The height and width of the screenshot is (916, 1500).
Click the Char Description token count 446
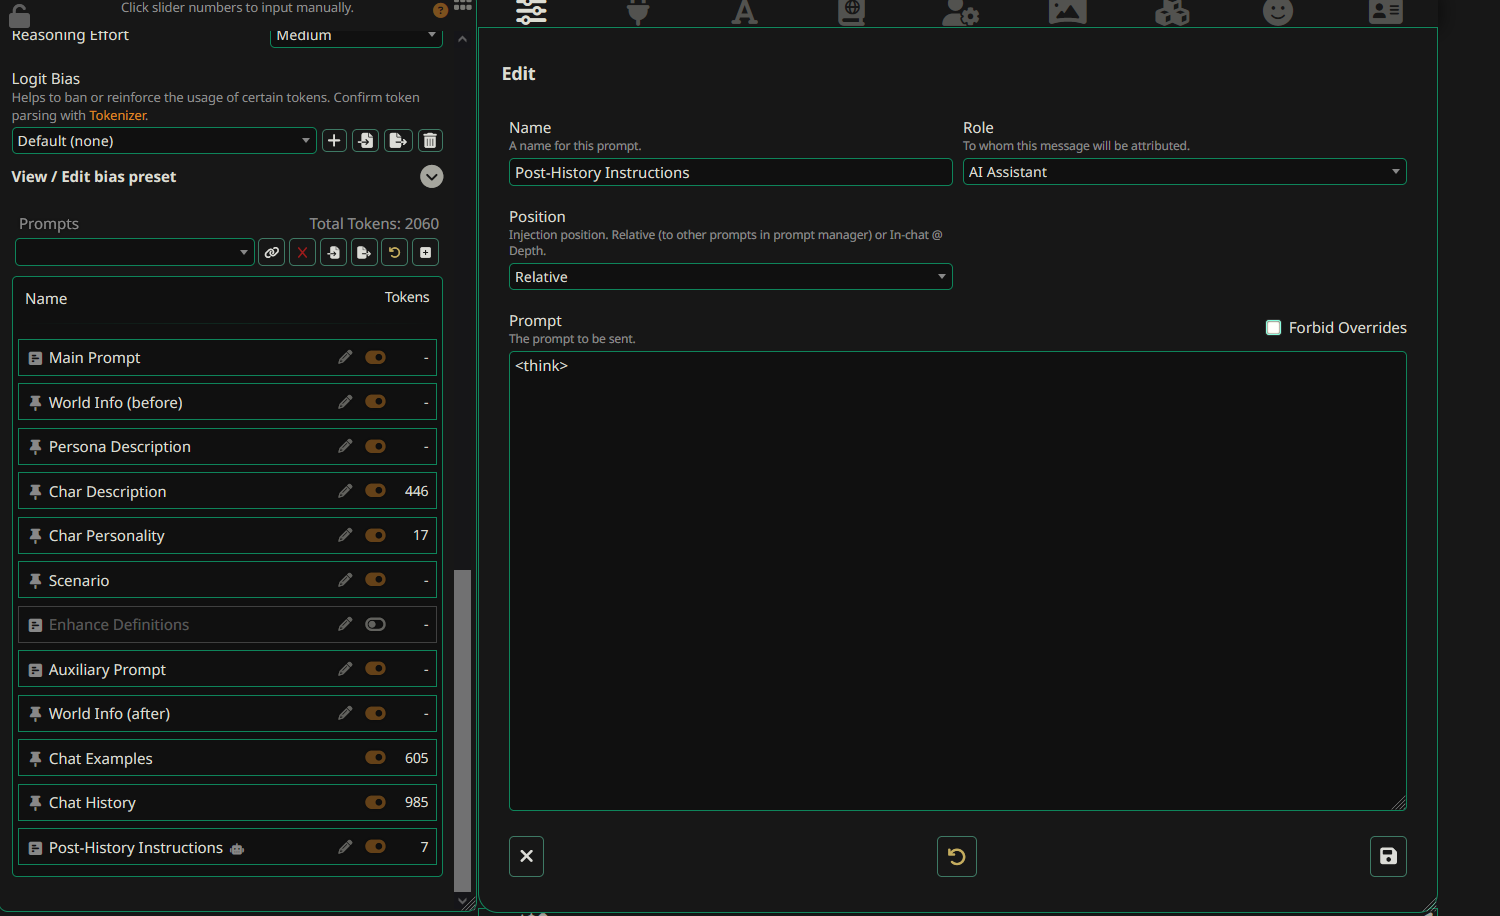[416, 491]
